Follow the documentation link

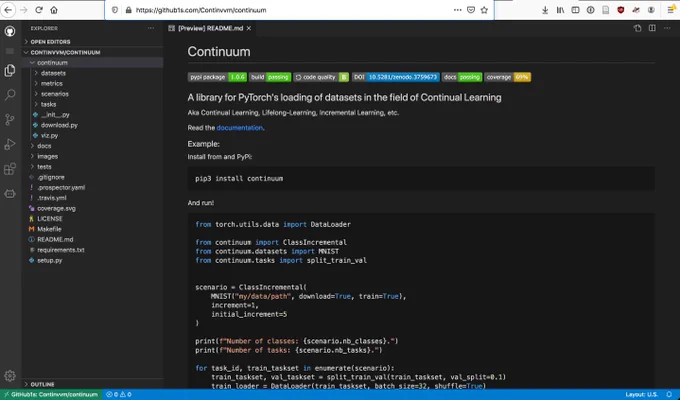tap(239, 128)
